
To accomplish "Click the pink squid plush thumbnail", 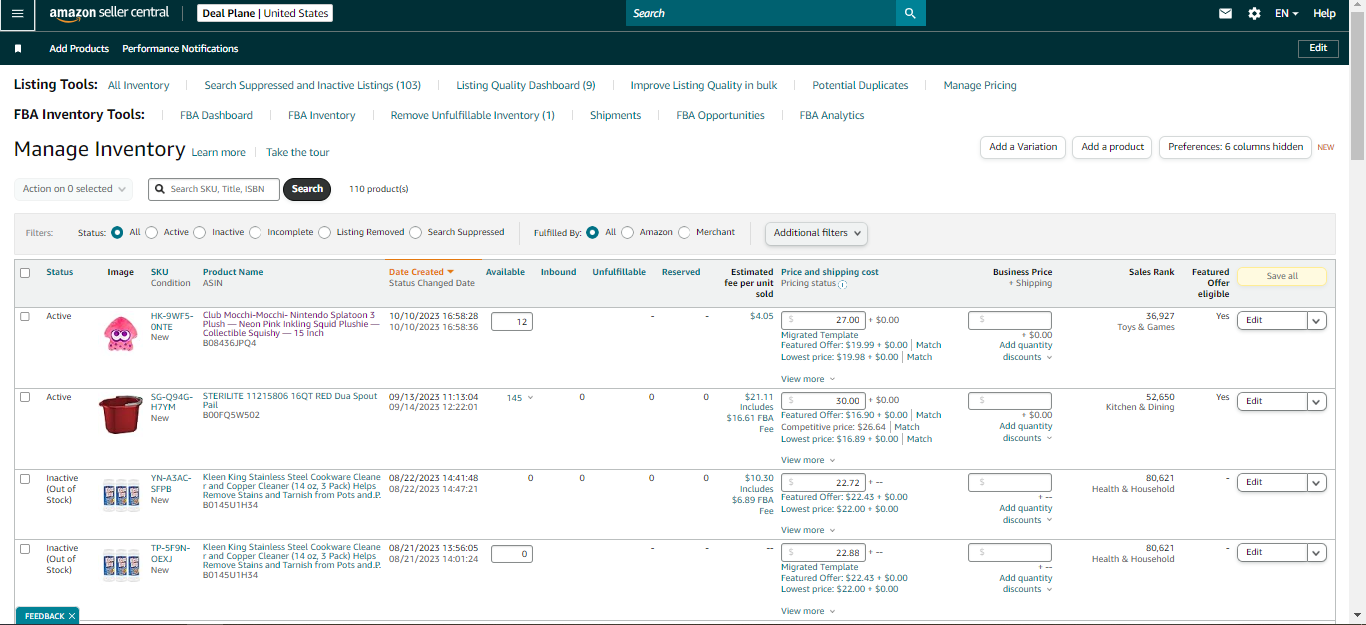I will point(121,333).
